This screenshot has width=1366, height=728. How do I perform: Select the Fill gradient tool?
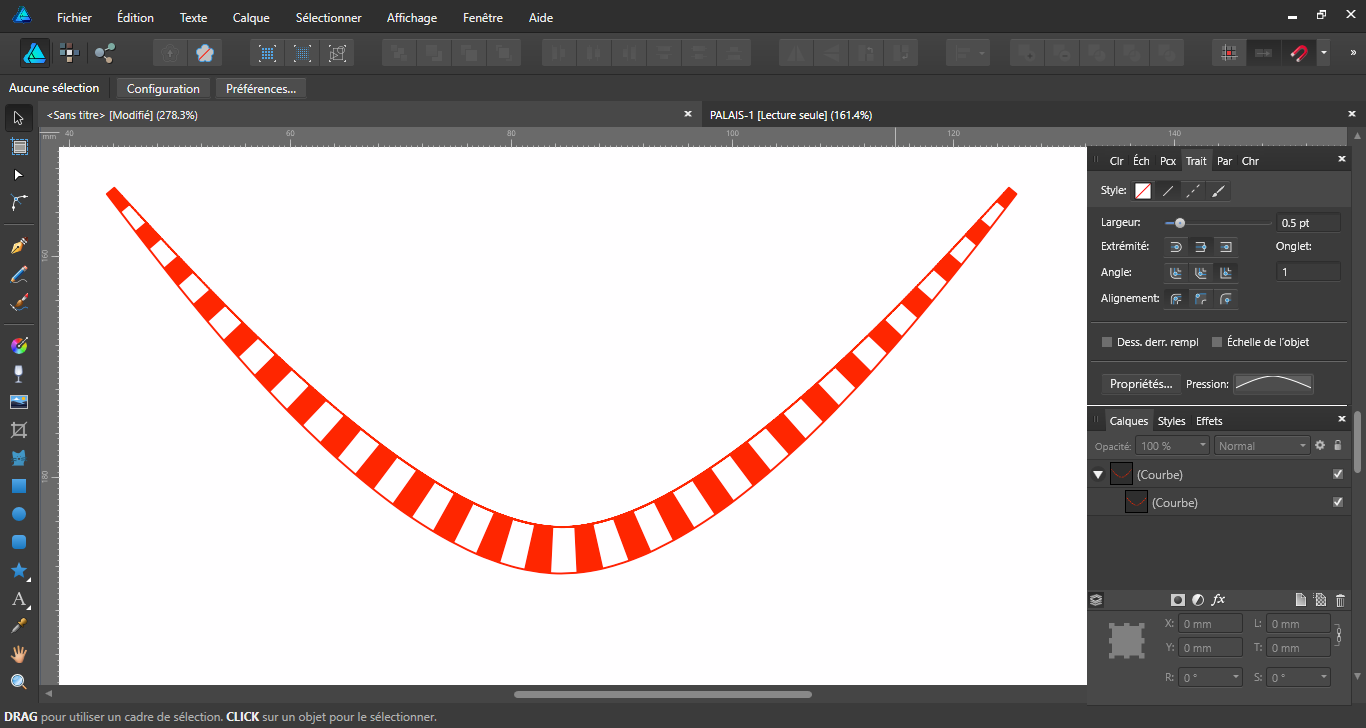click(18, 346)
